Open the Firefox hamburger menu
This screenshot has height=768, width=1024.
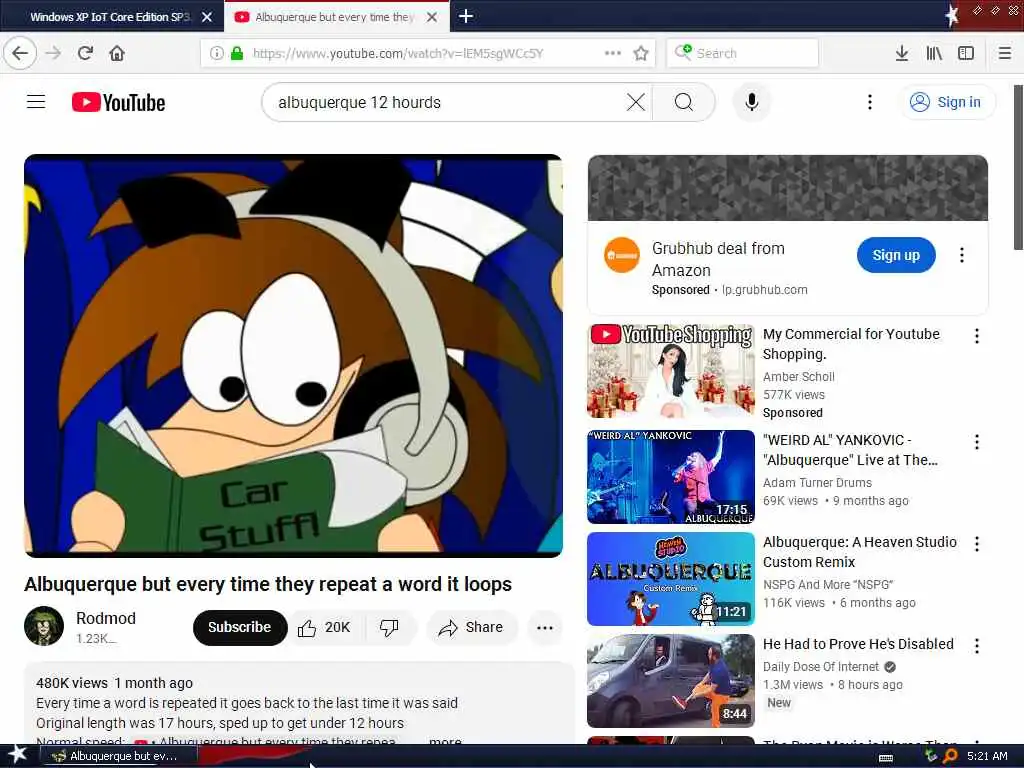coord(1005,53)
